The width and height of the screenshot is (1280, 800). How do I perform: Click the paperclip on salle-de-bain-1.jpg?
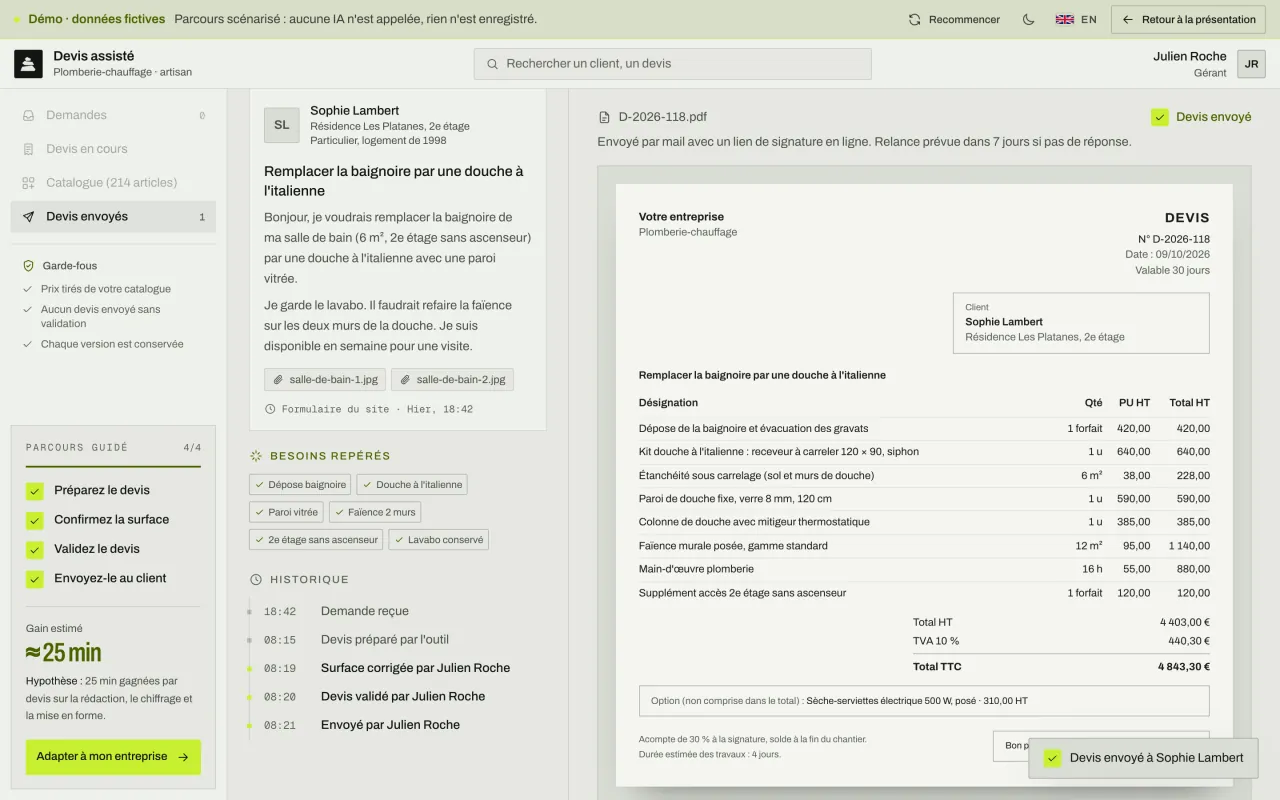278,379
